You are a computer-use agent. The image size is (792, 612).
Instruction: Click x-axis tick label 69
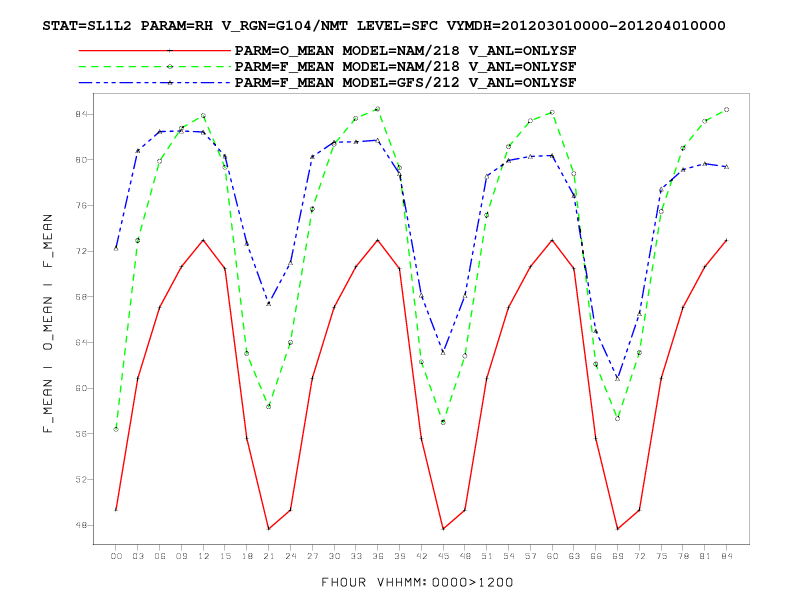618,556
